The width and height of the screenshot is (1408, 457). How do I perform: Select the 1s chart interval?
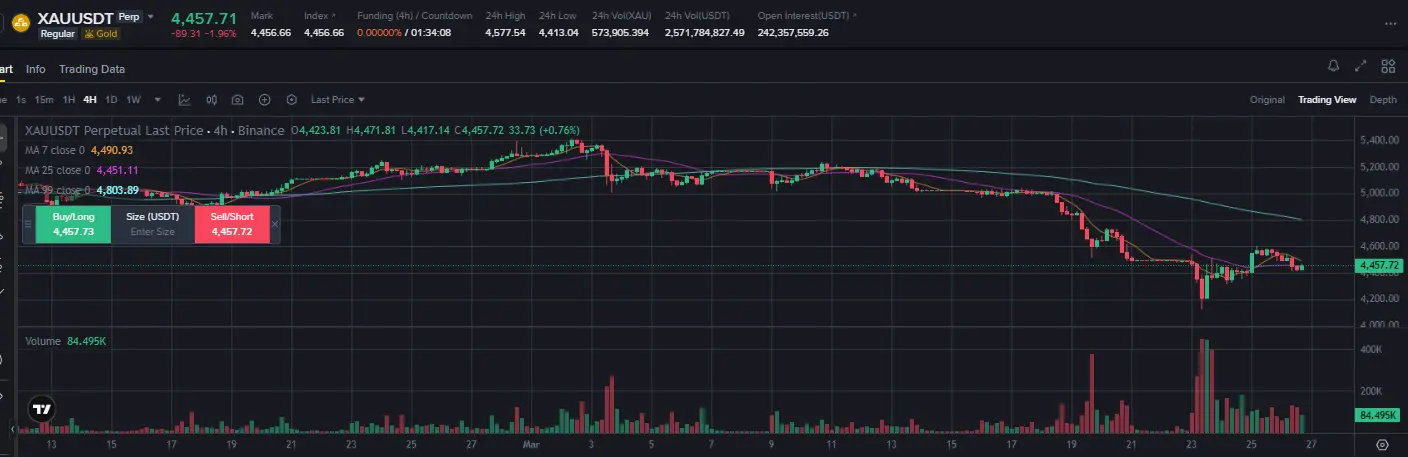click(x=21, y=100)
